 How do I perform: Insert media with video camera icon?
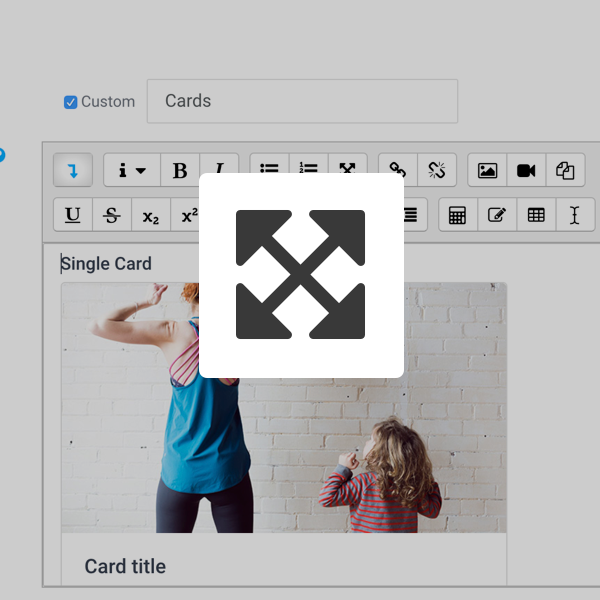point(526,170)
